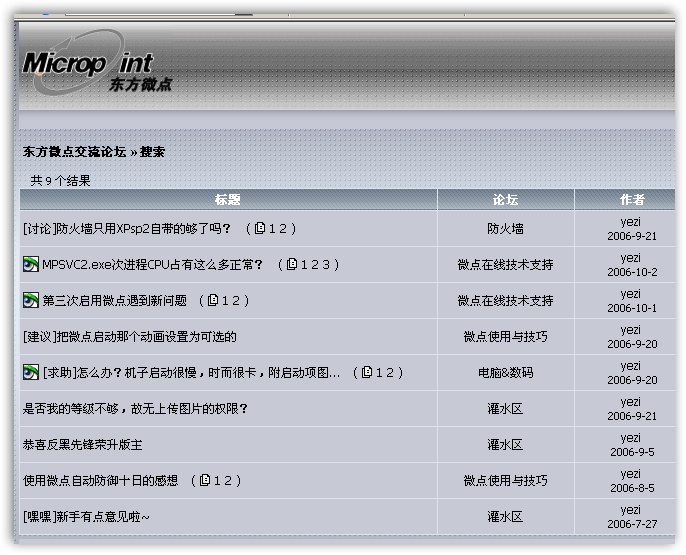Open 灌水区 forum in 恭喜反黑先锋 row
This screenshot has height=555, width=686.
point(505,444)
